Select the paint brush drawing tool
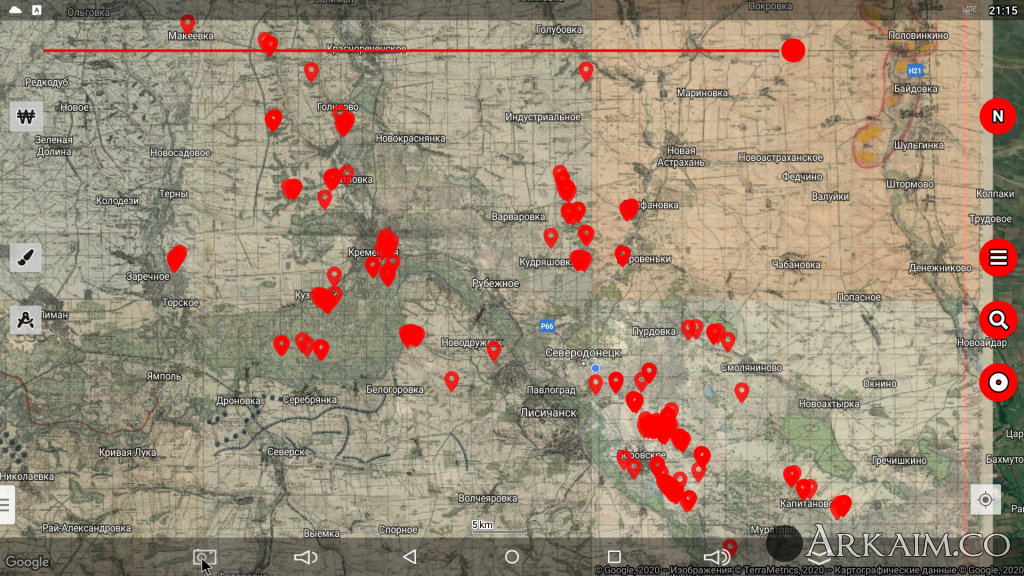 26,258
